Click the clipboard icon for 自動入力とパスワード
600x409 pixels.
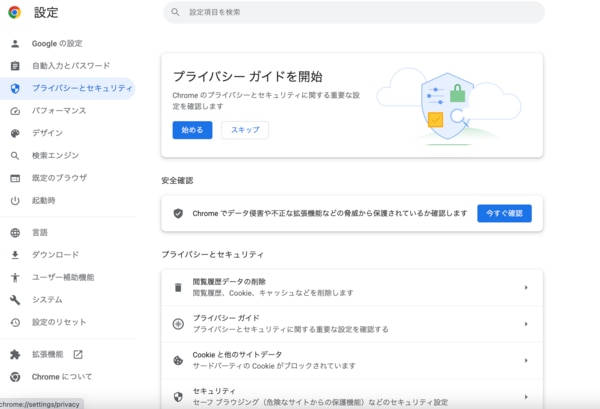pyautogui.click(x=15, y=66)
